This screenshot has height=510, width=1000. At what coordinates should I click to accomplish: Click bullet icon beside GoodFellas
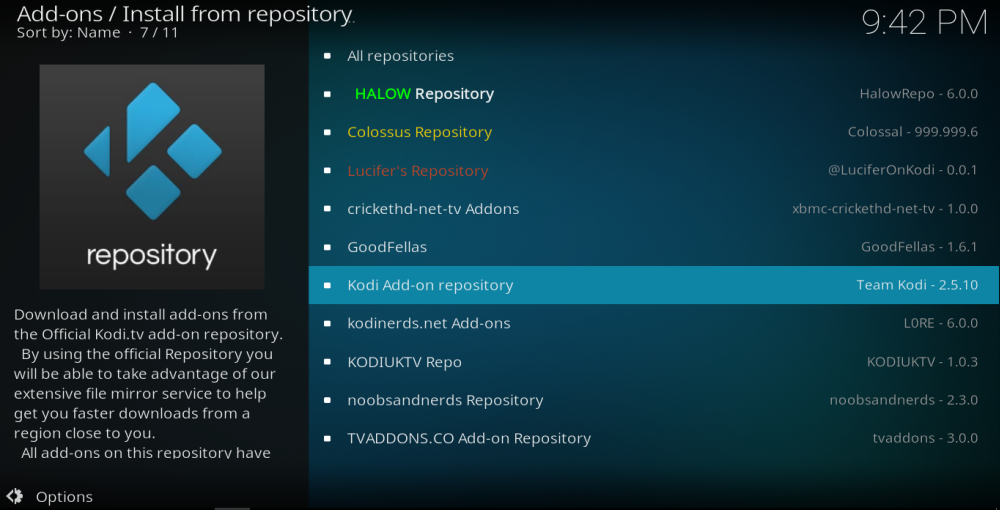[327, 247]
